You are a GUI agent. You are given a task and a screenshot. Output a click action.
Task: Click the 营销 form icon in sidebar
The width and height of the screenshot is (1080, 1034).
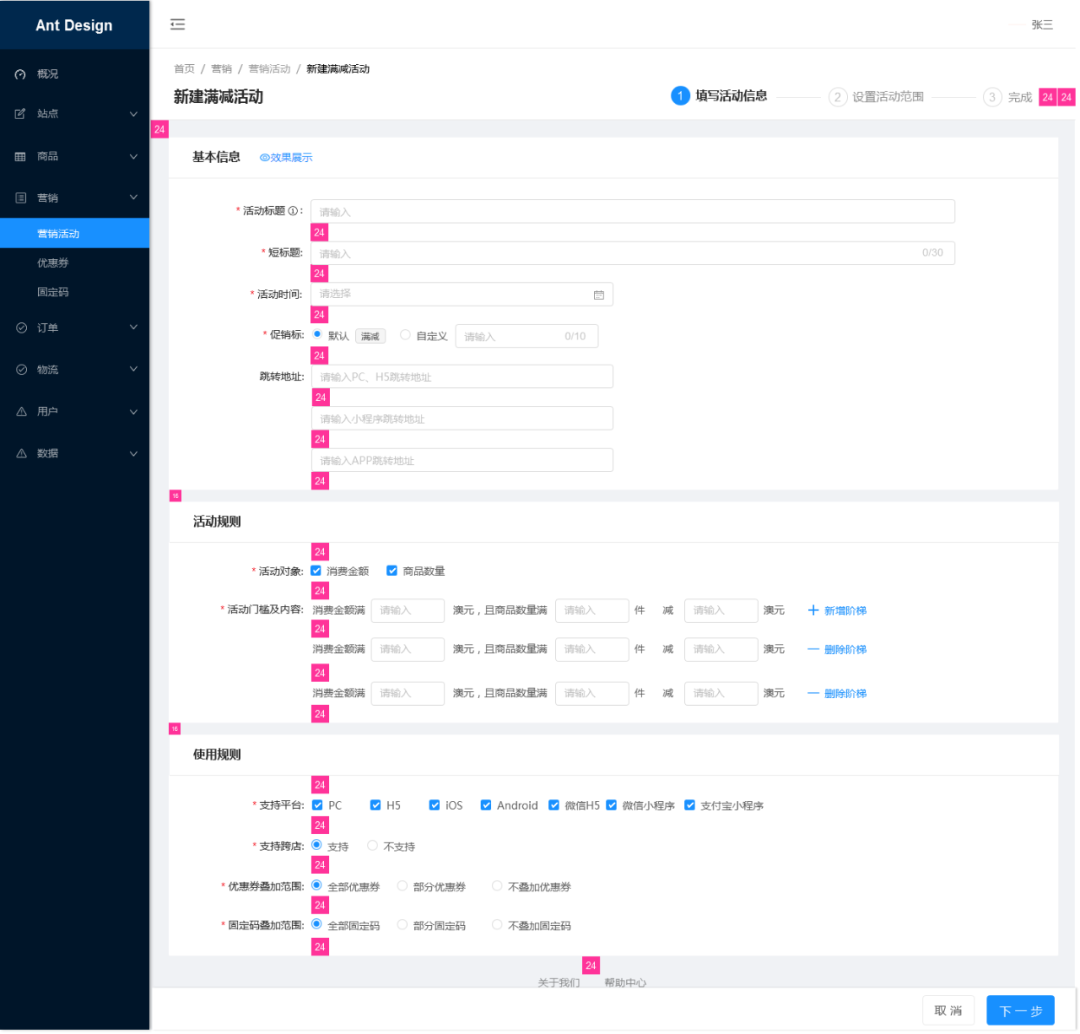click(21, 198)
